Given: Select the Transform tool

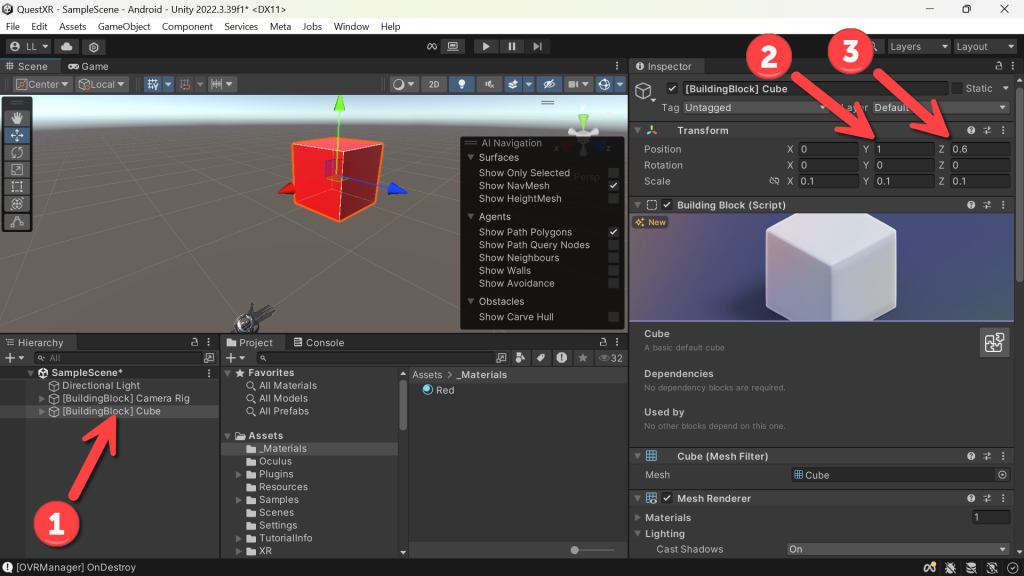Looking at the screenshot, I should click(17, 204).
